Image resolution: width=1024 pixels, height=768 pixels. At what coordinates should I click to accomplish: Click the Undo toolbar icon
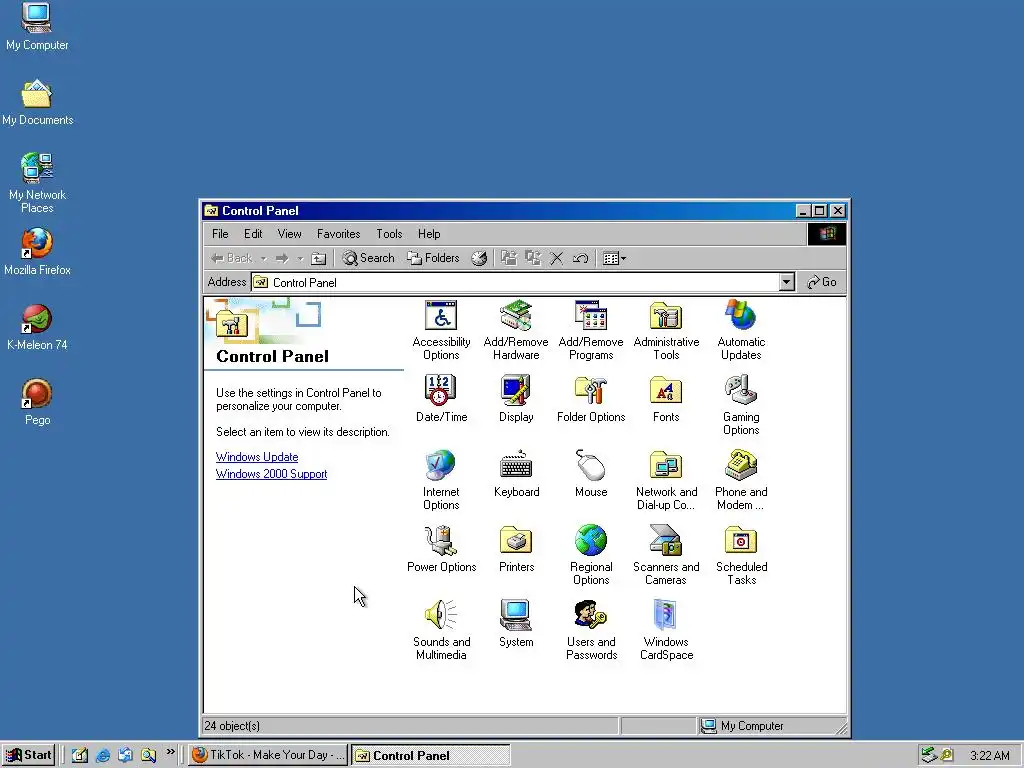click(581, 259)
